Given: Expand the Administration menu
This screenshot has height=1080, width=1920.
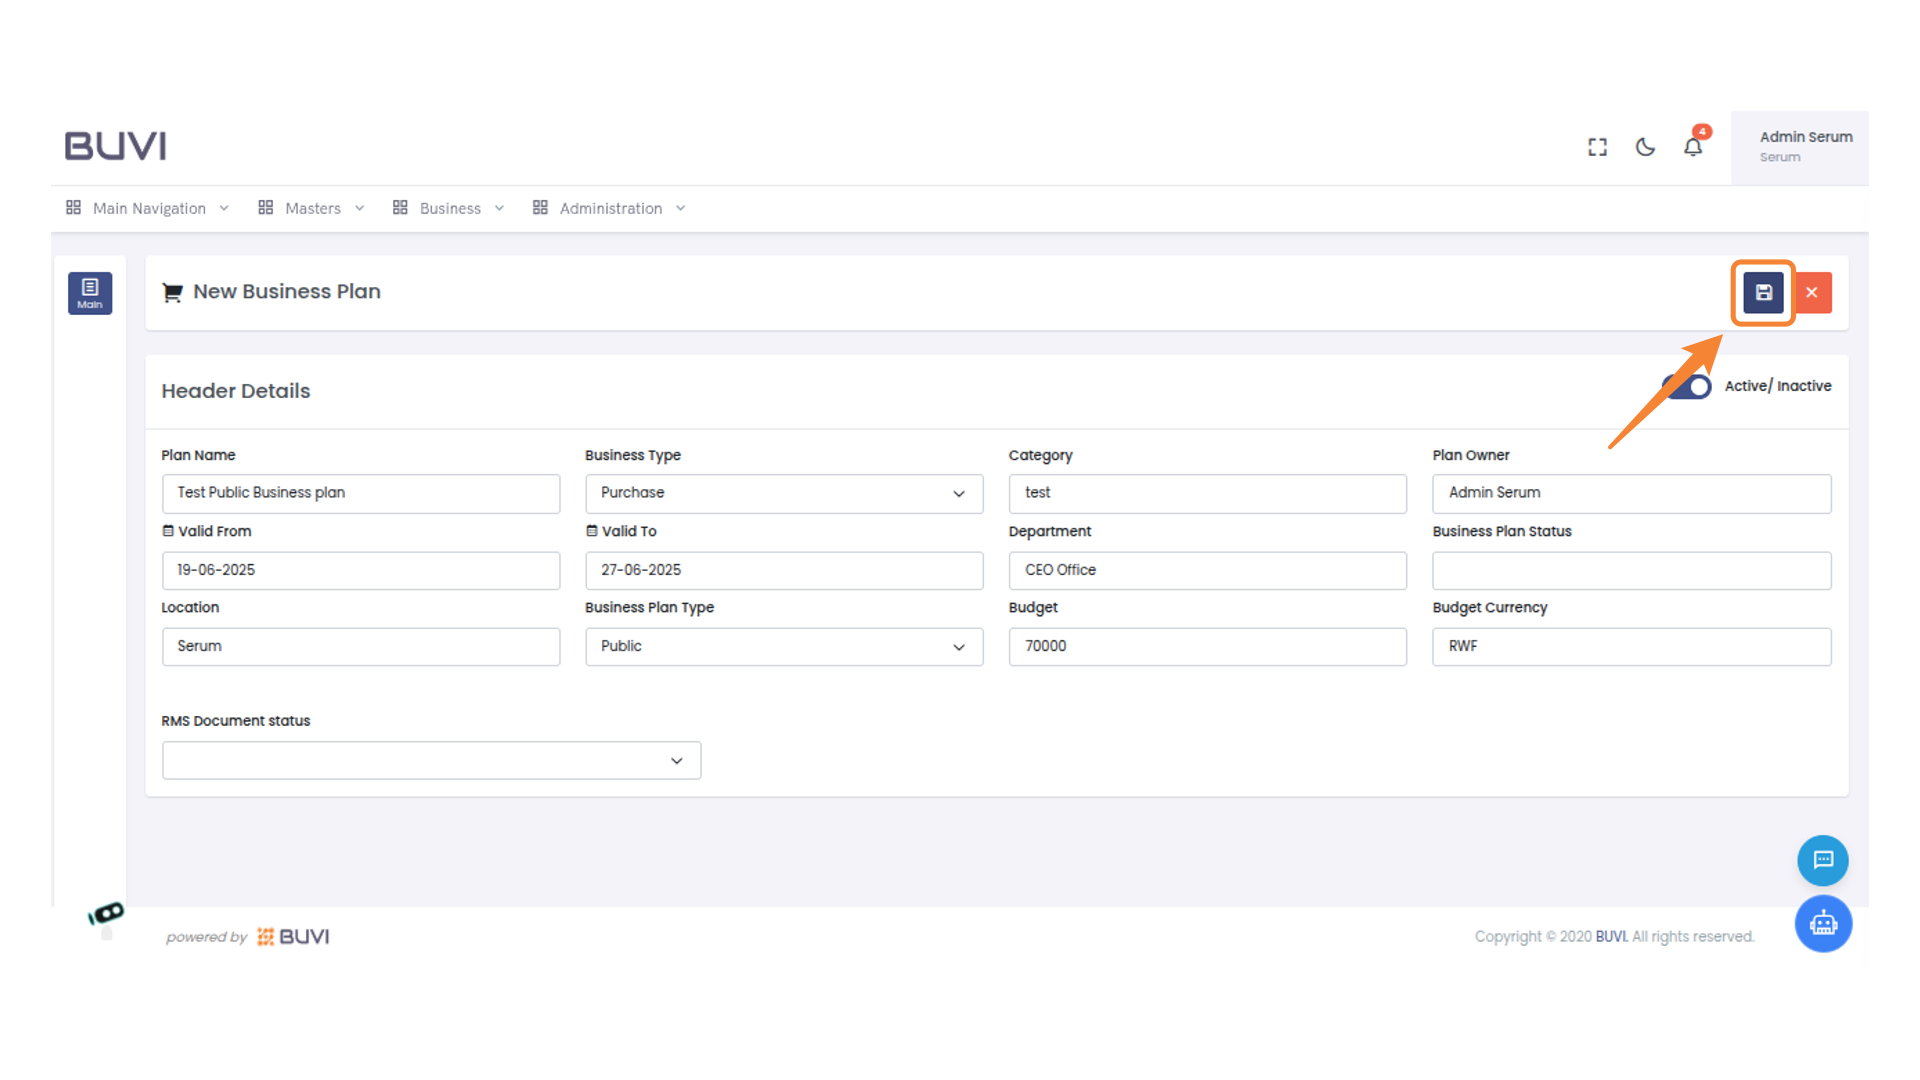Looking at the screenshot, I should [x=609, y=208].
